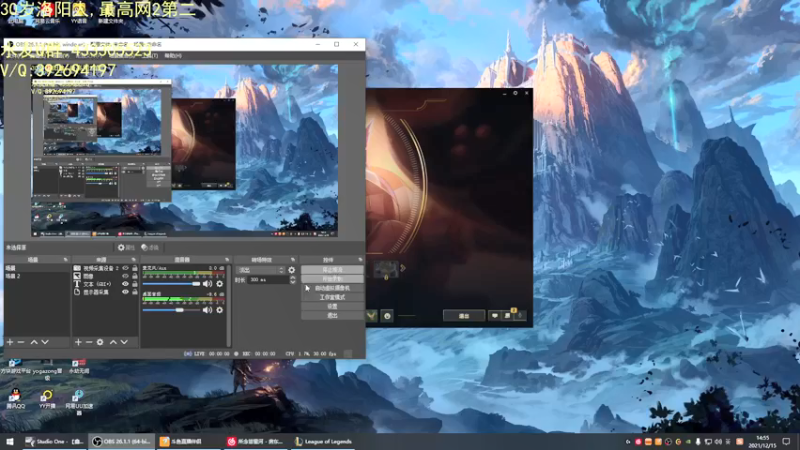Toggle lock on the image source

(x=135, y=276)
